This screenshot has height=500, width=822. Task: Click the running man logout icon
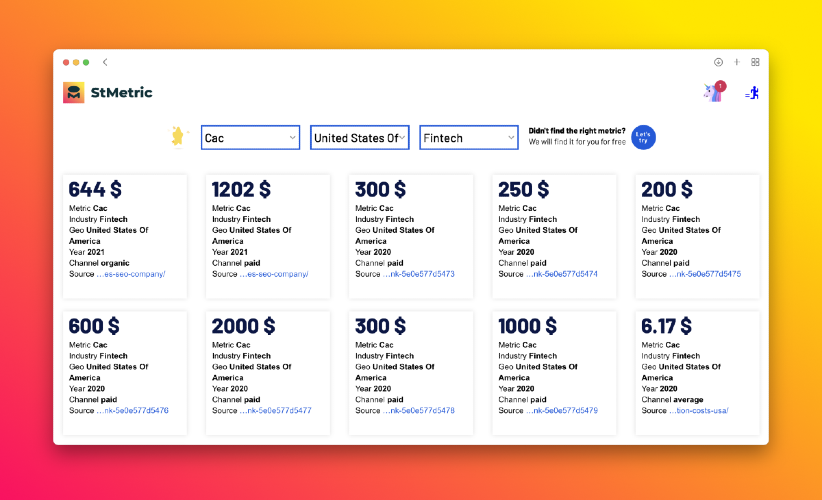(x=752, y=93)
